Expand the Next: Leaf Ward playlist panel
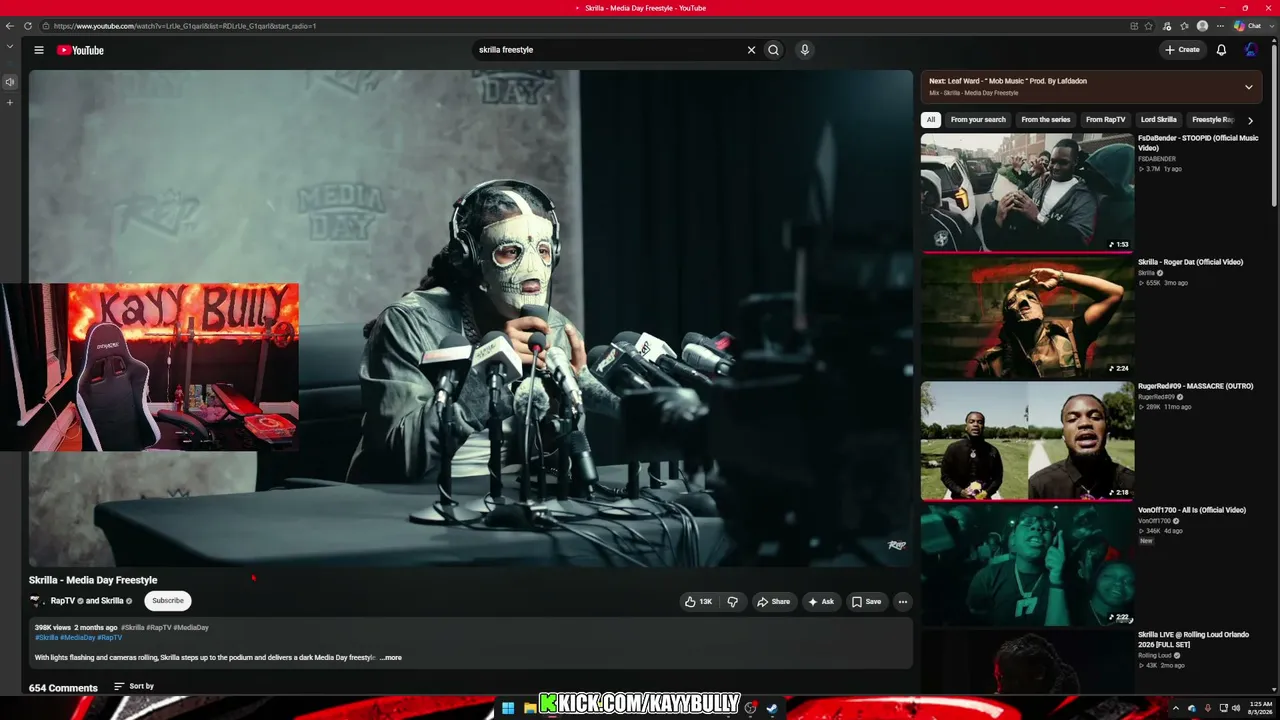This screenshot has height=720, width=1280. 1248,87
